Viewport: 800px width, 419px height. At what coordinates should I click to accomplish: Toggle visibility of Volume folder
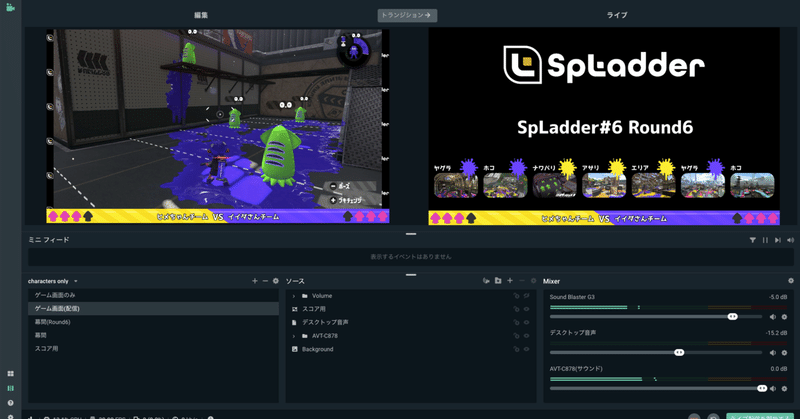click(527, 295)
